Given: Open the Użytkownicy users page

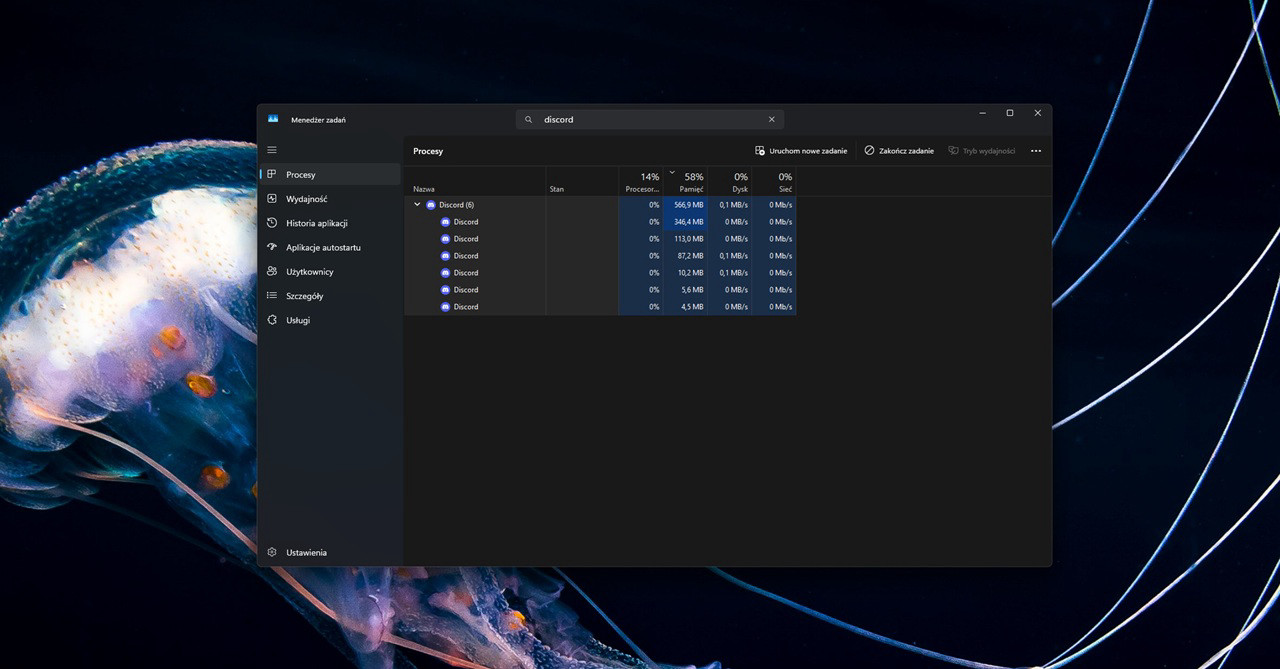Looking at the screenshot, I should [x=309, y=272].
